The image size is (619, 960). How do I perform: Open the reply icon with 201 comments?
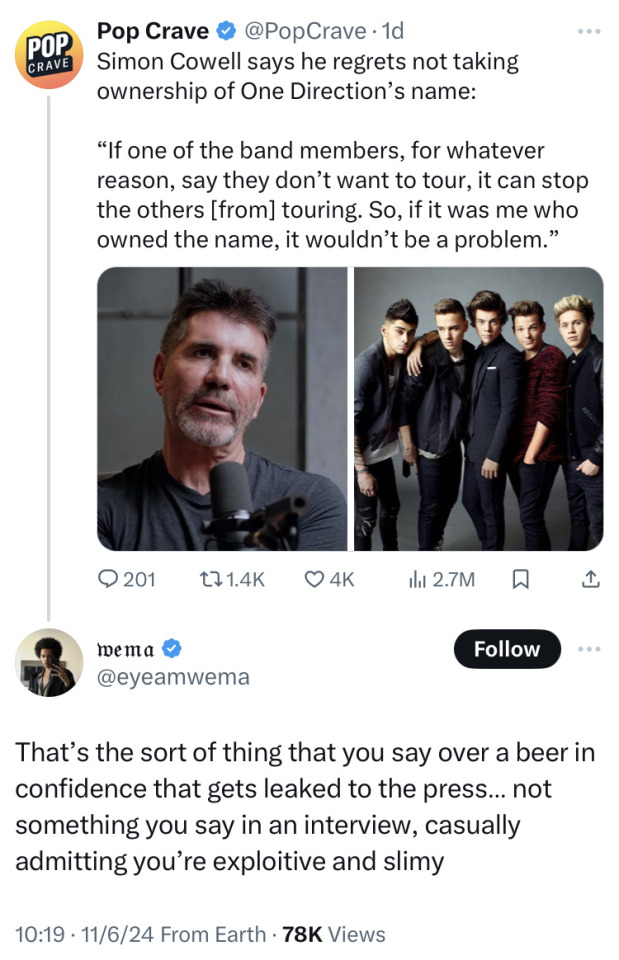pos(109,579)
